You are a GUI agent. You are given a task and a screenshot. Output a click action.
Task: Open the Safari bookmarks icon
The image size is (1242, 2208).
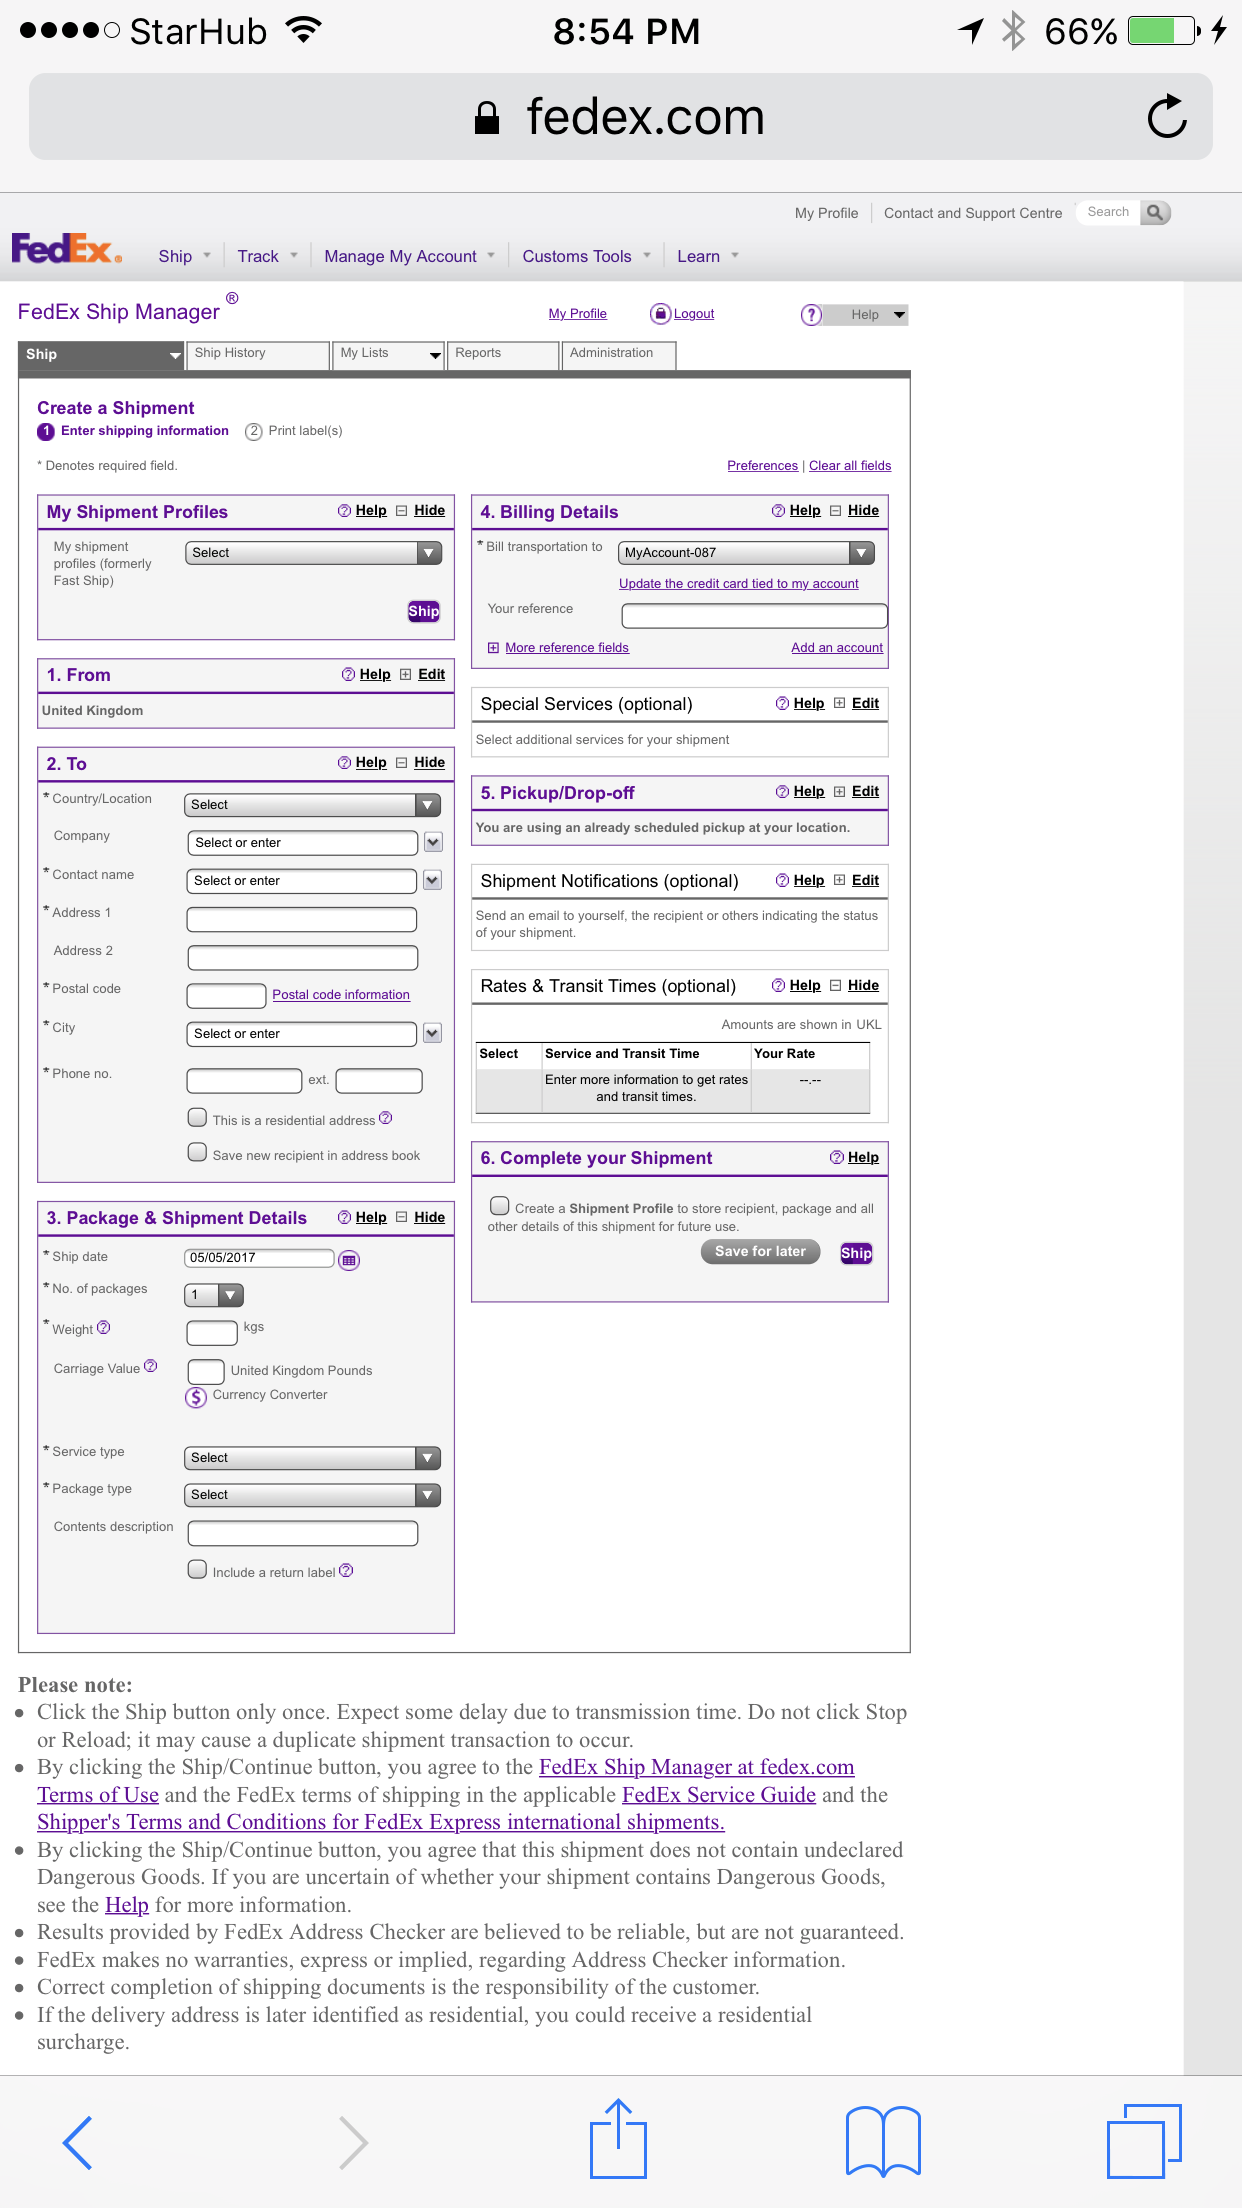click(882, 2141)
